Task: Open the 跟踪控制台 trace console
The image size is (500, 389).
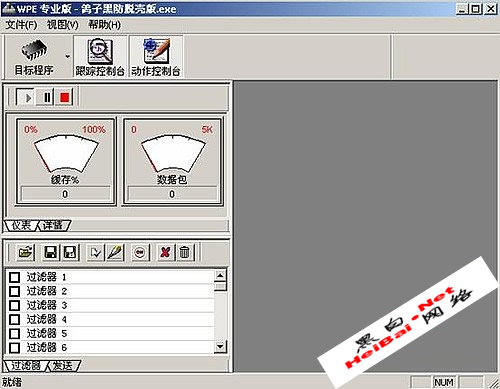Action: [x=100, y=57]
